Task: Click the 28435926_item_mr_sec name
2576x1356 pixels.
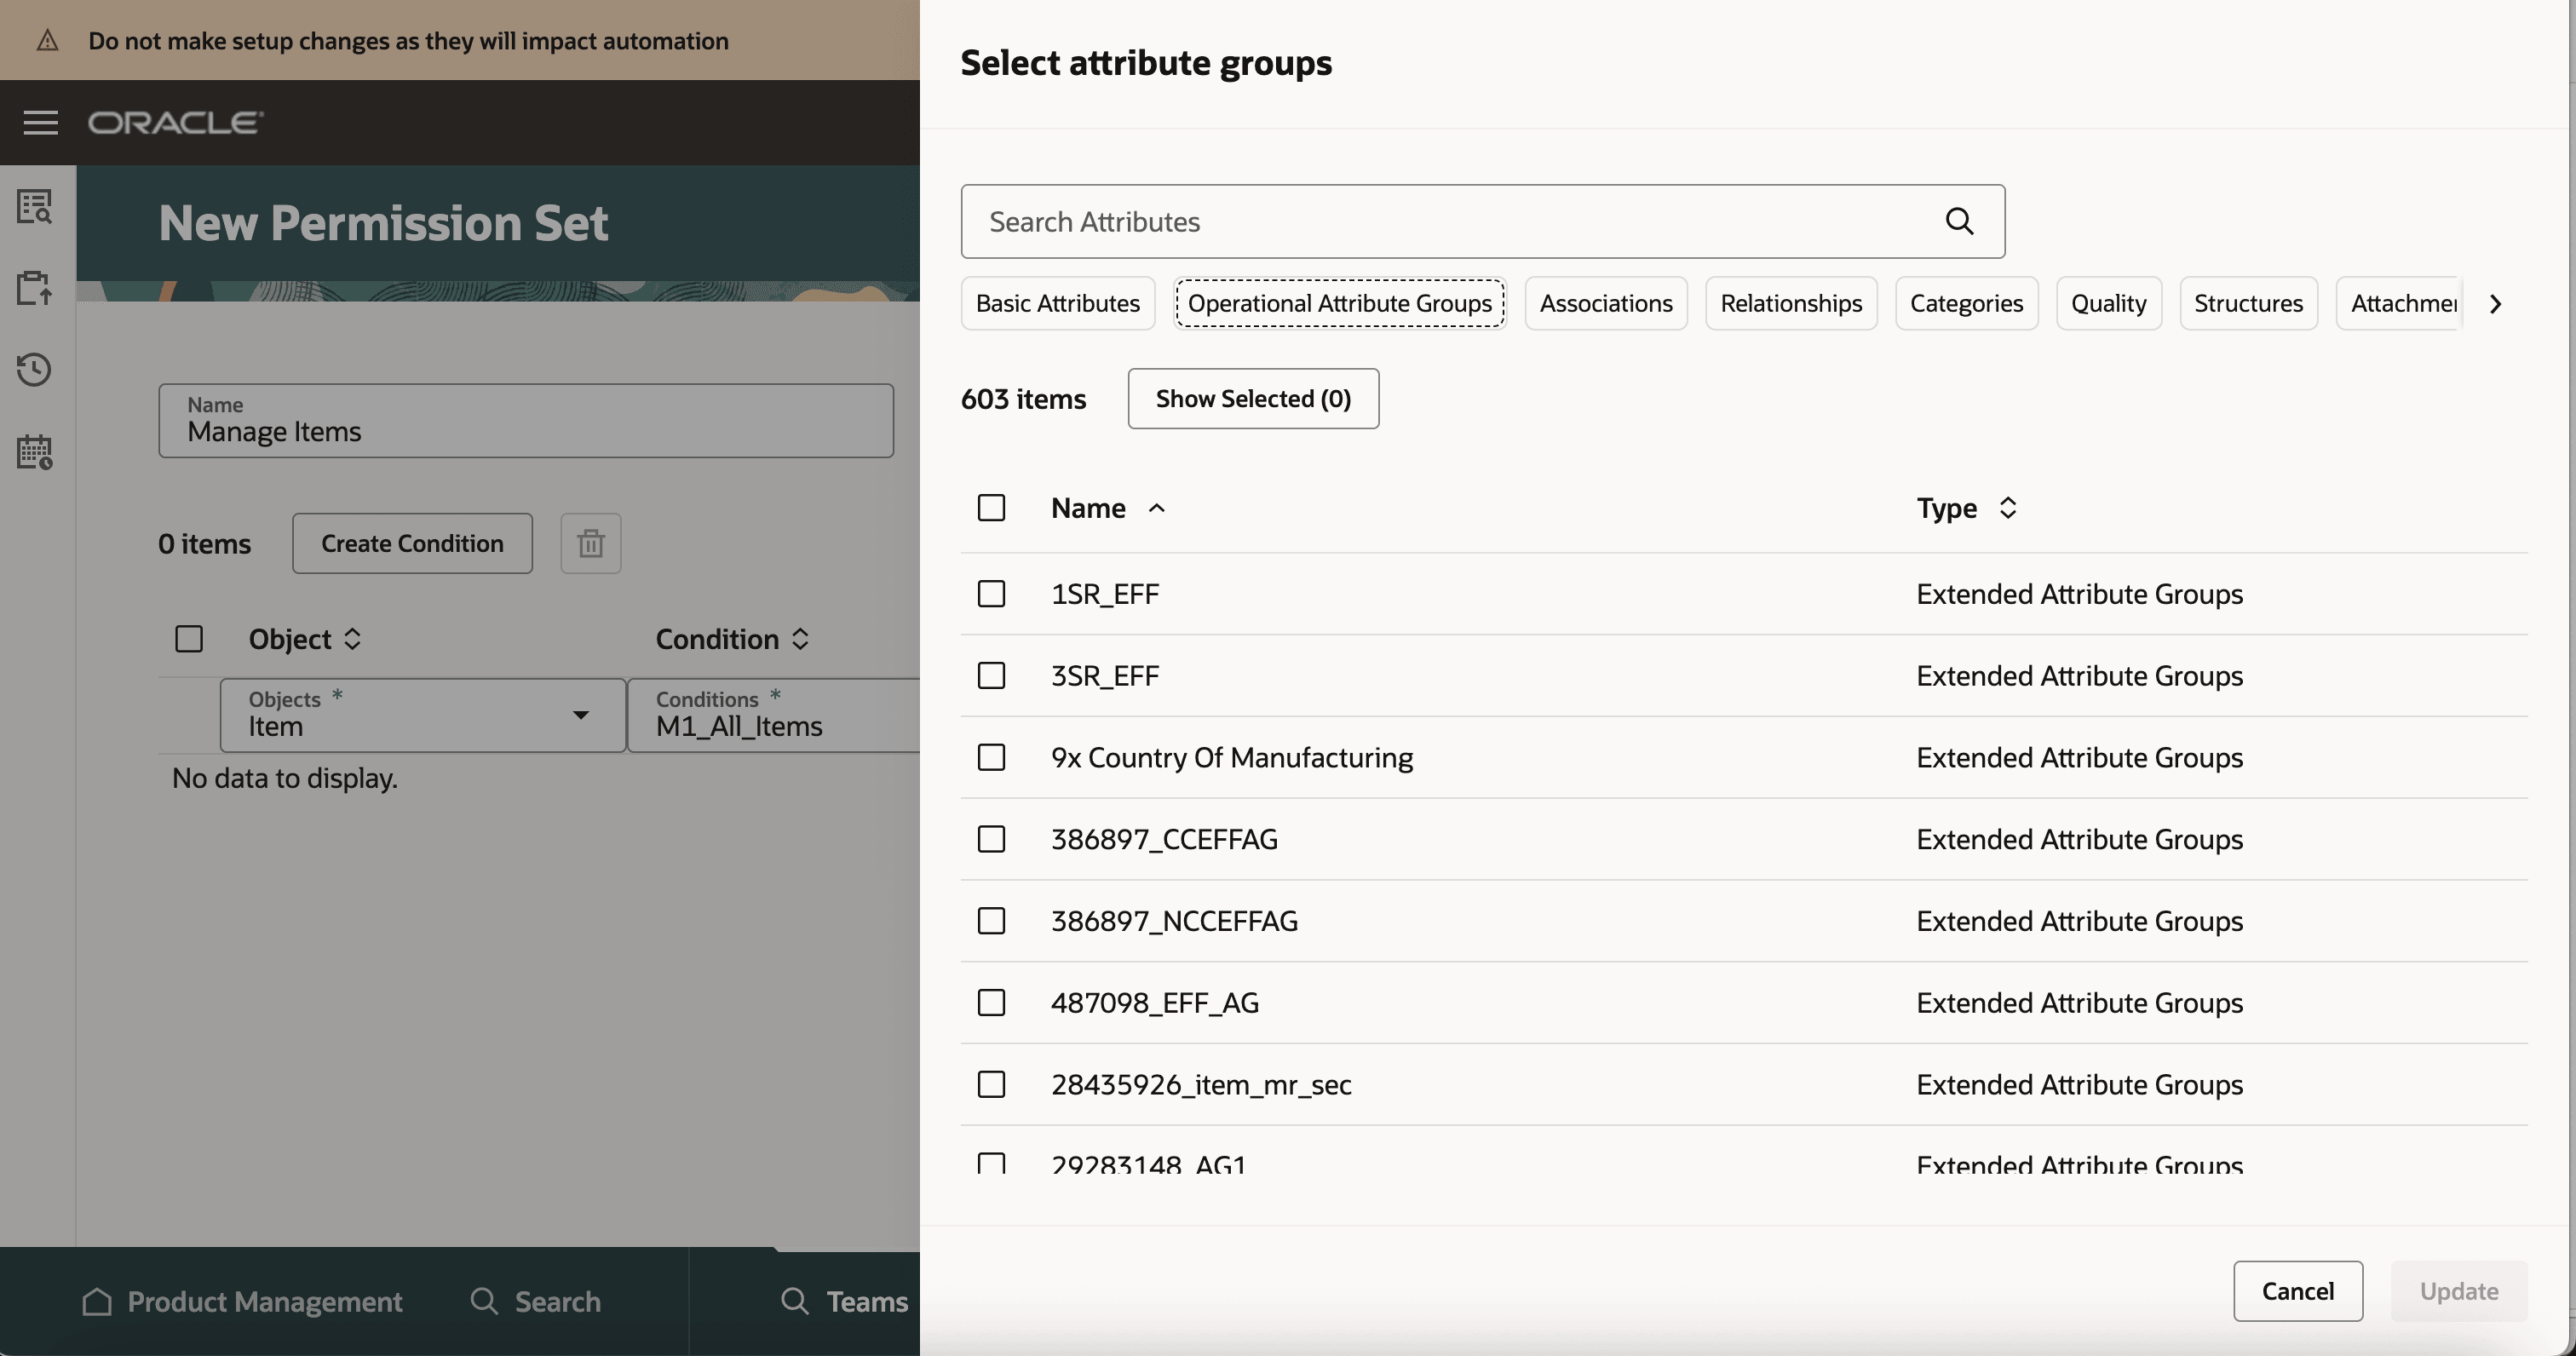Action: click(x=1201, y=1085)
